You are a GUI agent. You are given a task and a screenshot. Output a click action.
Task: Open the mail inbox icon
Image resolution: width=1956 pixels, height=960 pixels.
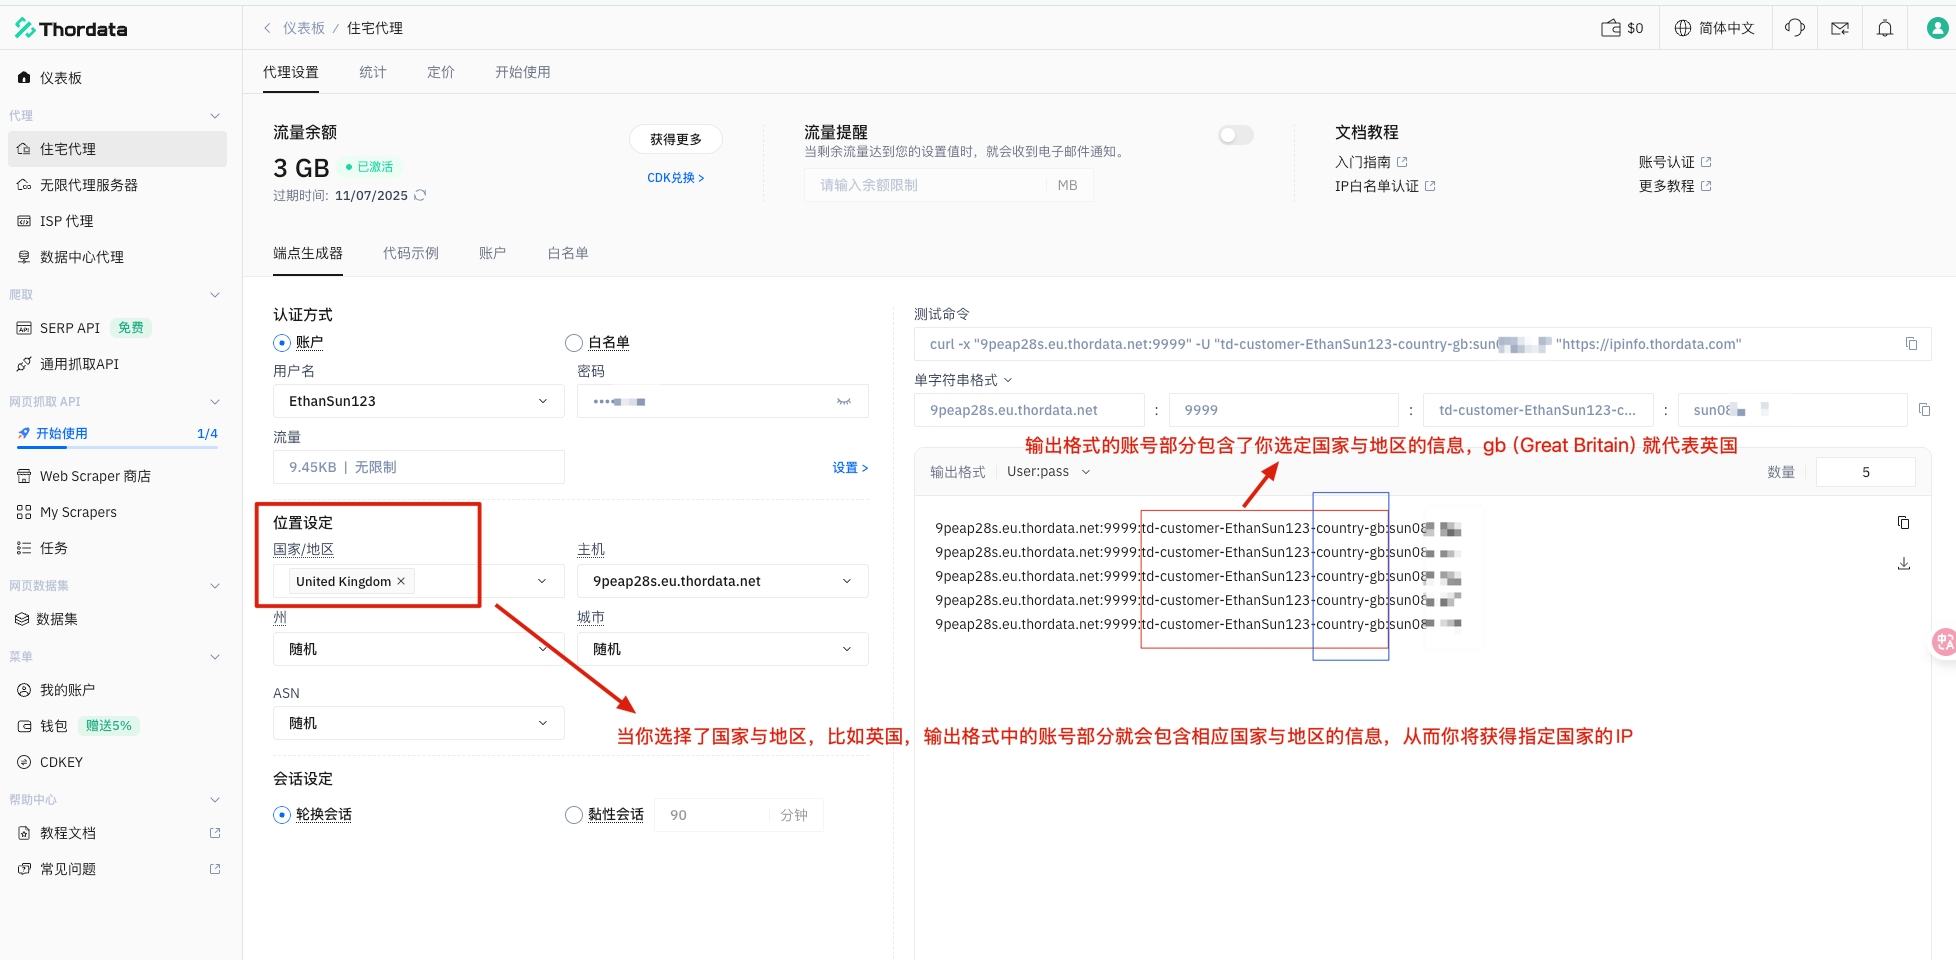pyautogui.click(x=1839, y=28)
